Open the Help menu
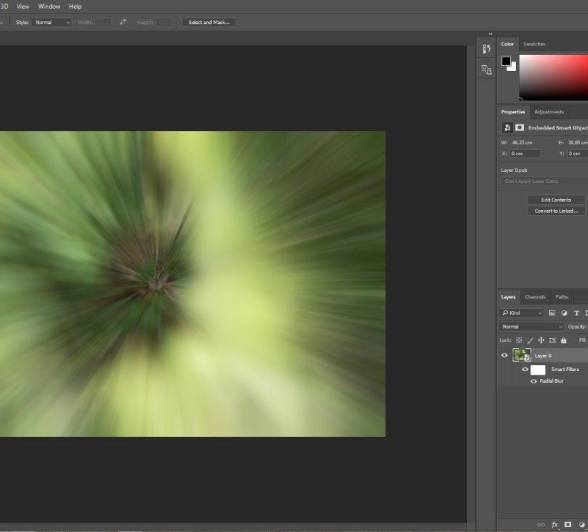 coord(75,6)
